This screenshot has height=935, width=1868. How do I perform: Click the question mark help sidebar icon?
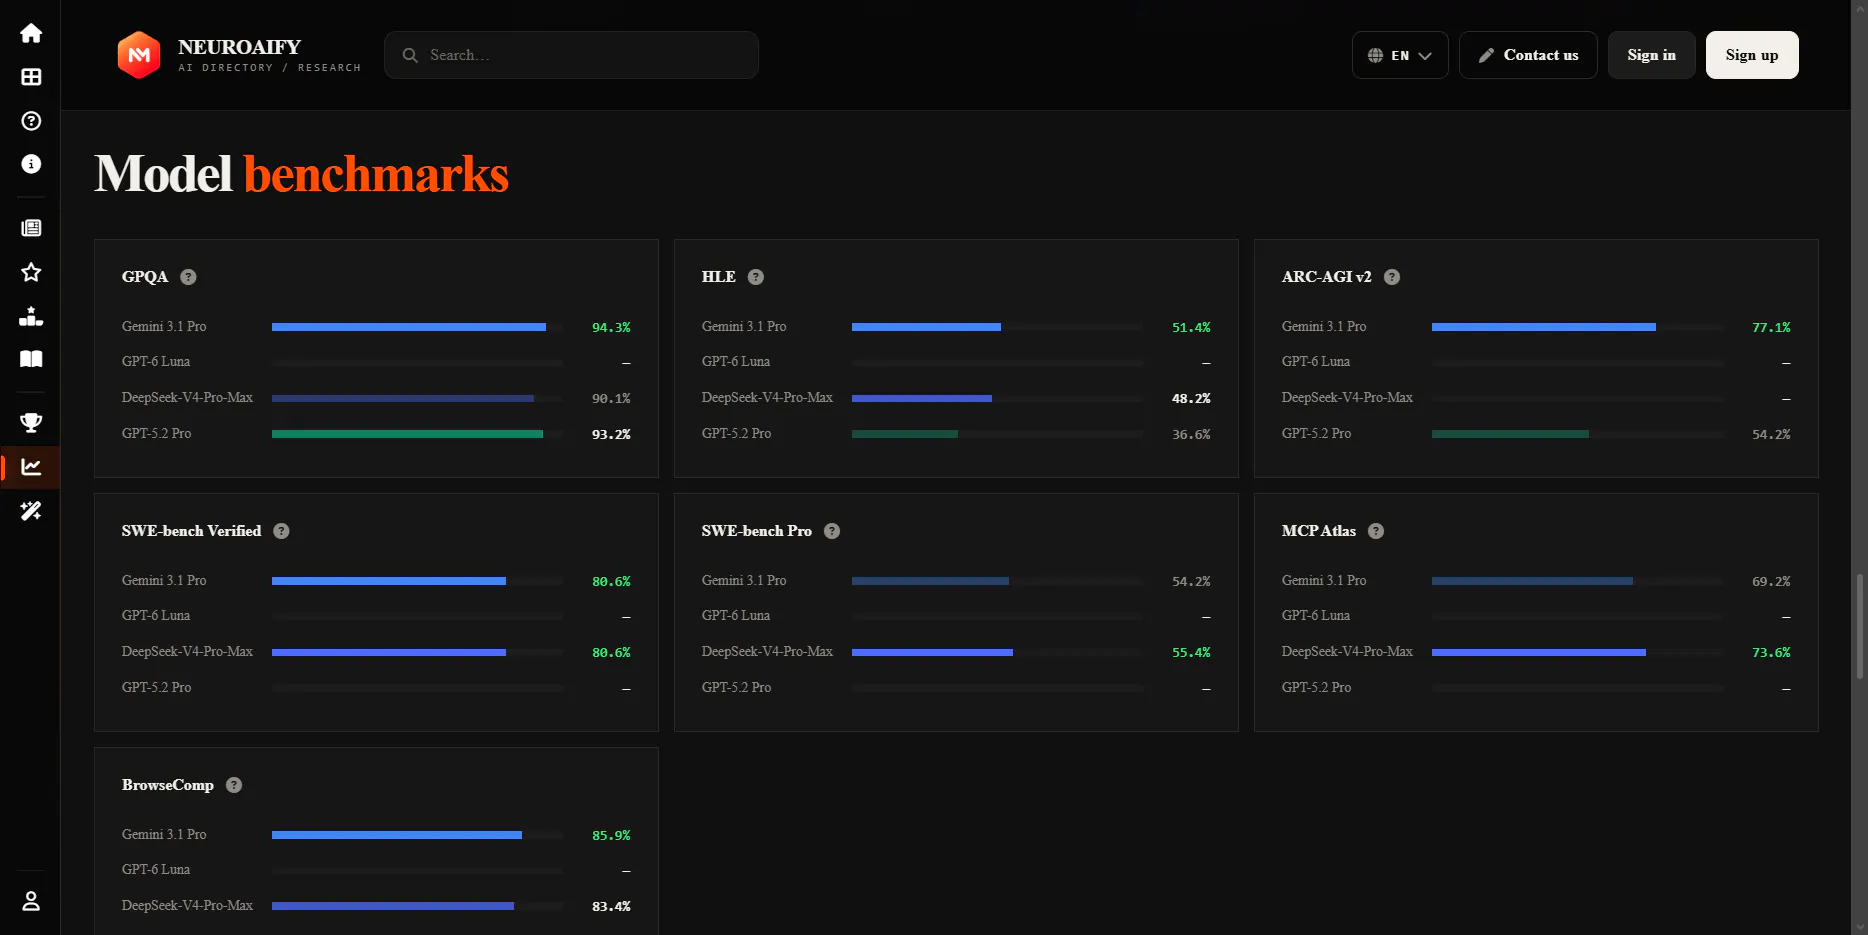(31, 121)
